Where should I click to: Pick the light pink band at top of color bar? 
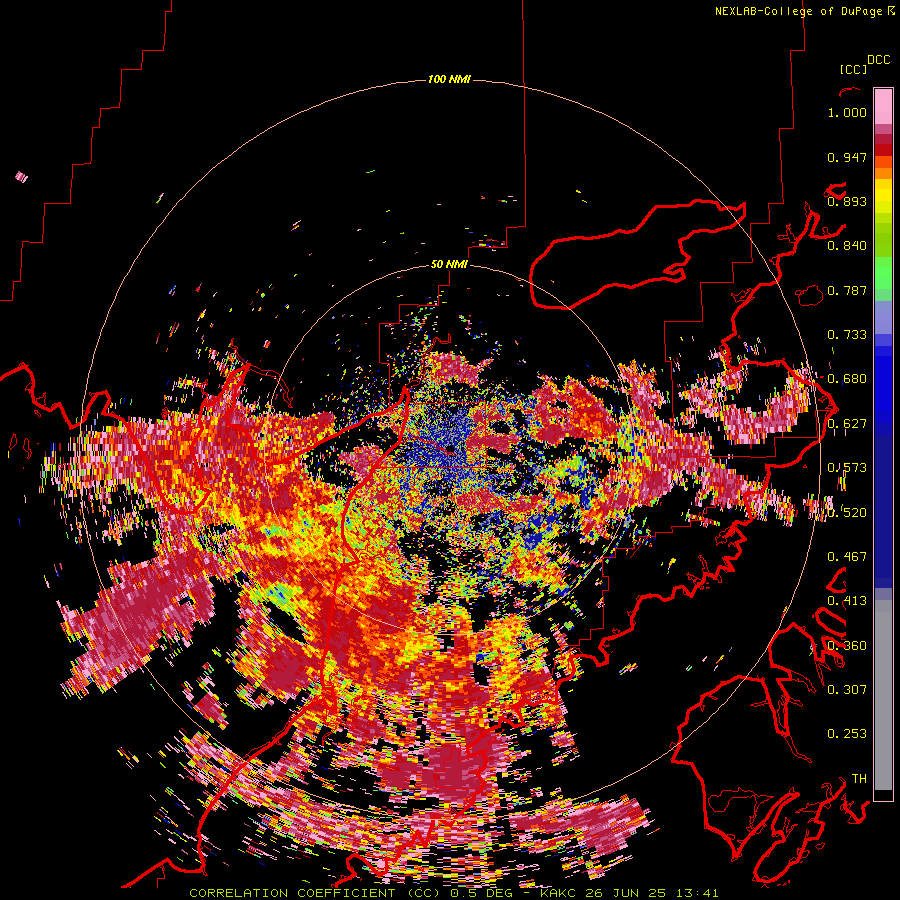[x=883, y=106]
